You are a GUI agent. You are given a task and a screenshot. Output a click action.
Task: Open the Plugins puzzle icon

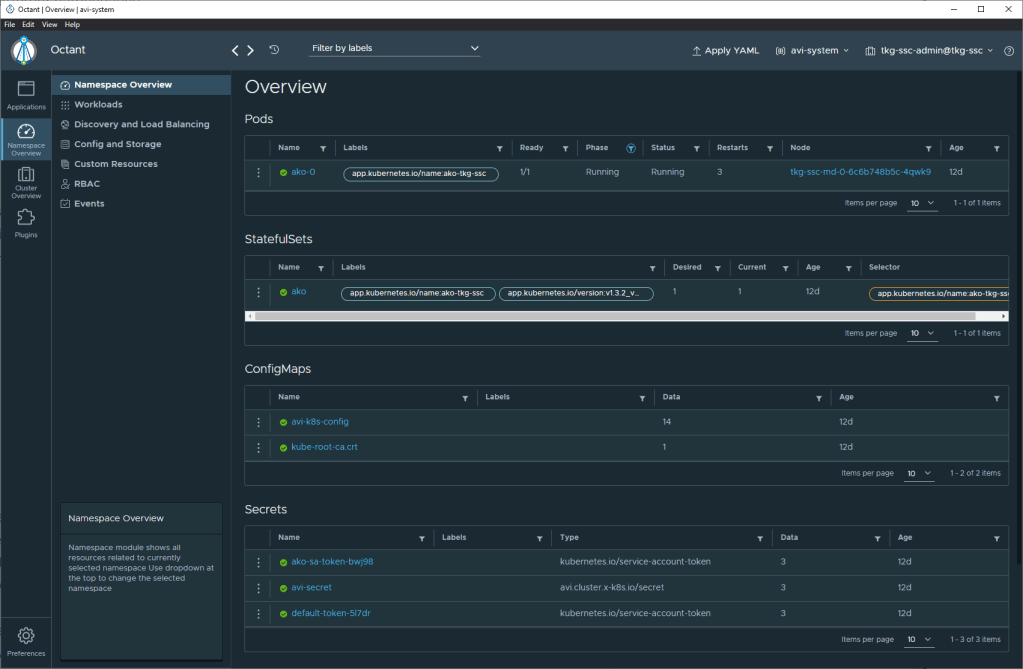click(x=26, y=222)
